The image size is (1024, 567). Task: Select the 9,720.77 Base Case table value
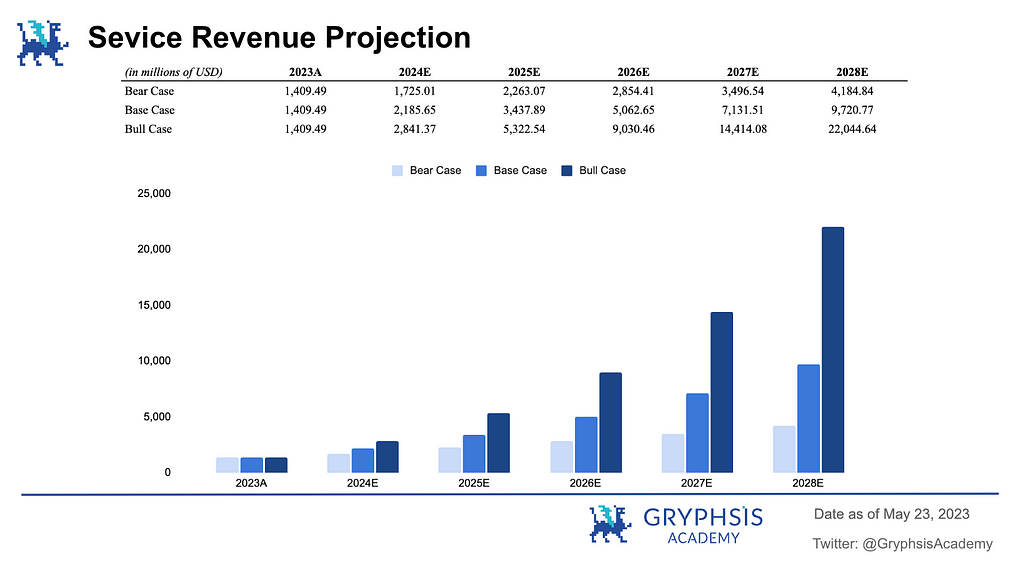852,110
